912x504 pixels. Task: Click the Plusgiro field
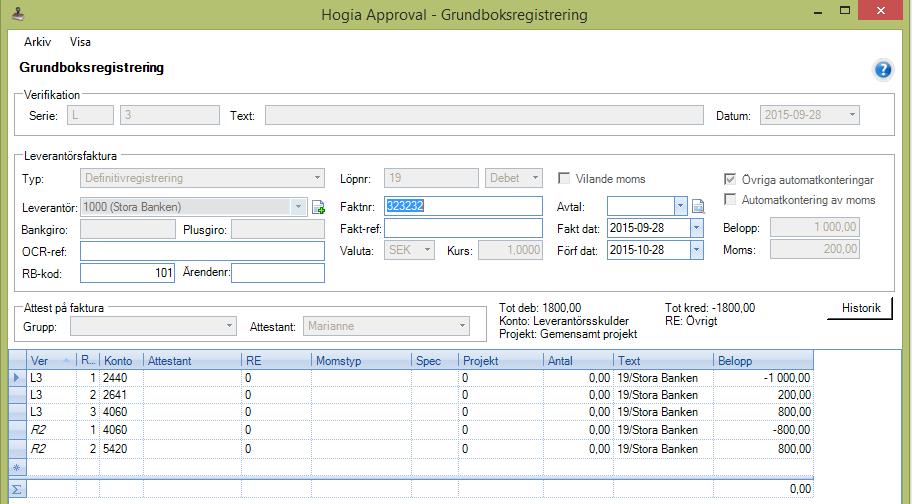tap(277, 229)
